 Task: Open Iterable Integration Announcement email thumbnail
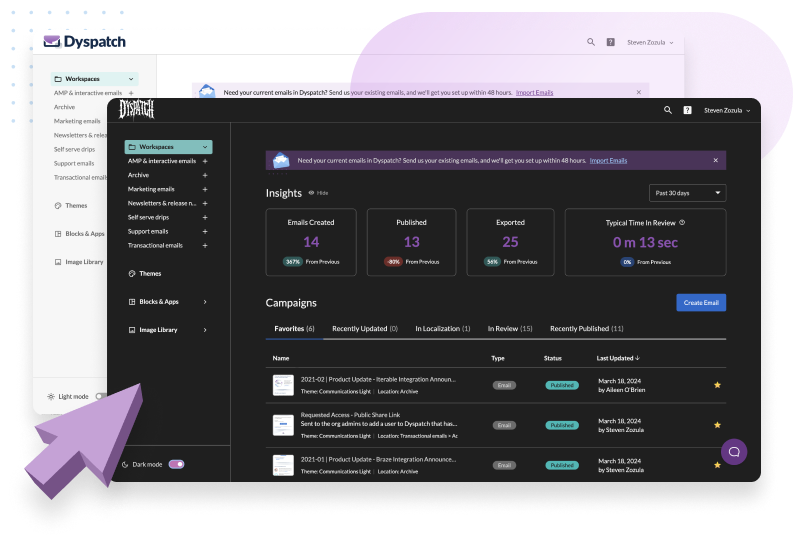[283, 385]
